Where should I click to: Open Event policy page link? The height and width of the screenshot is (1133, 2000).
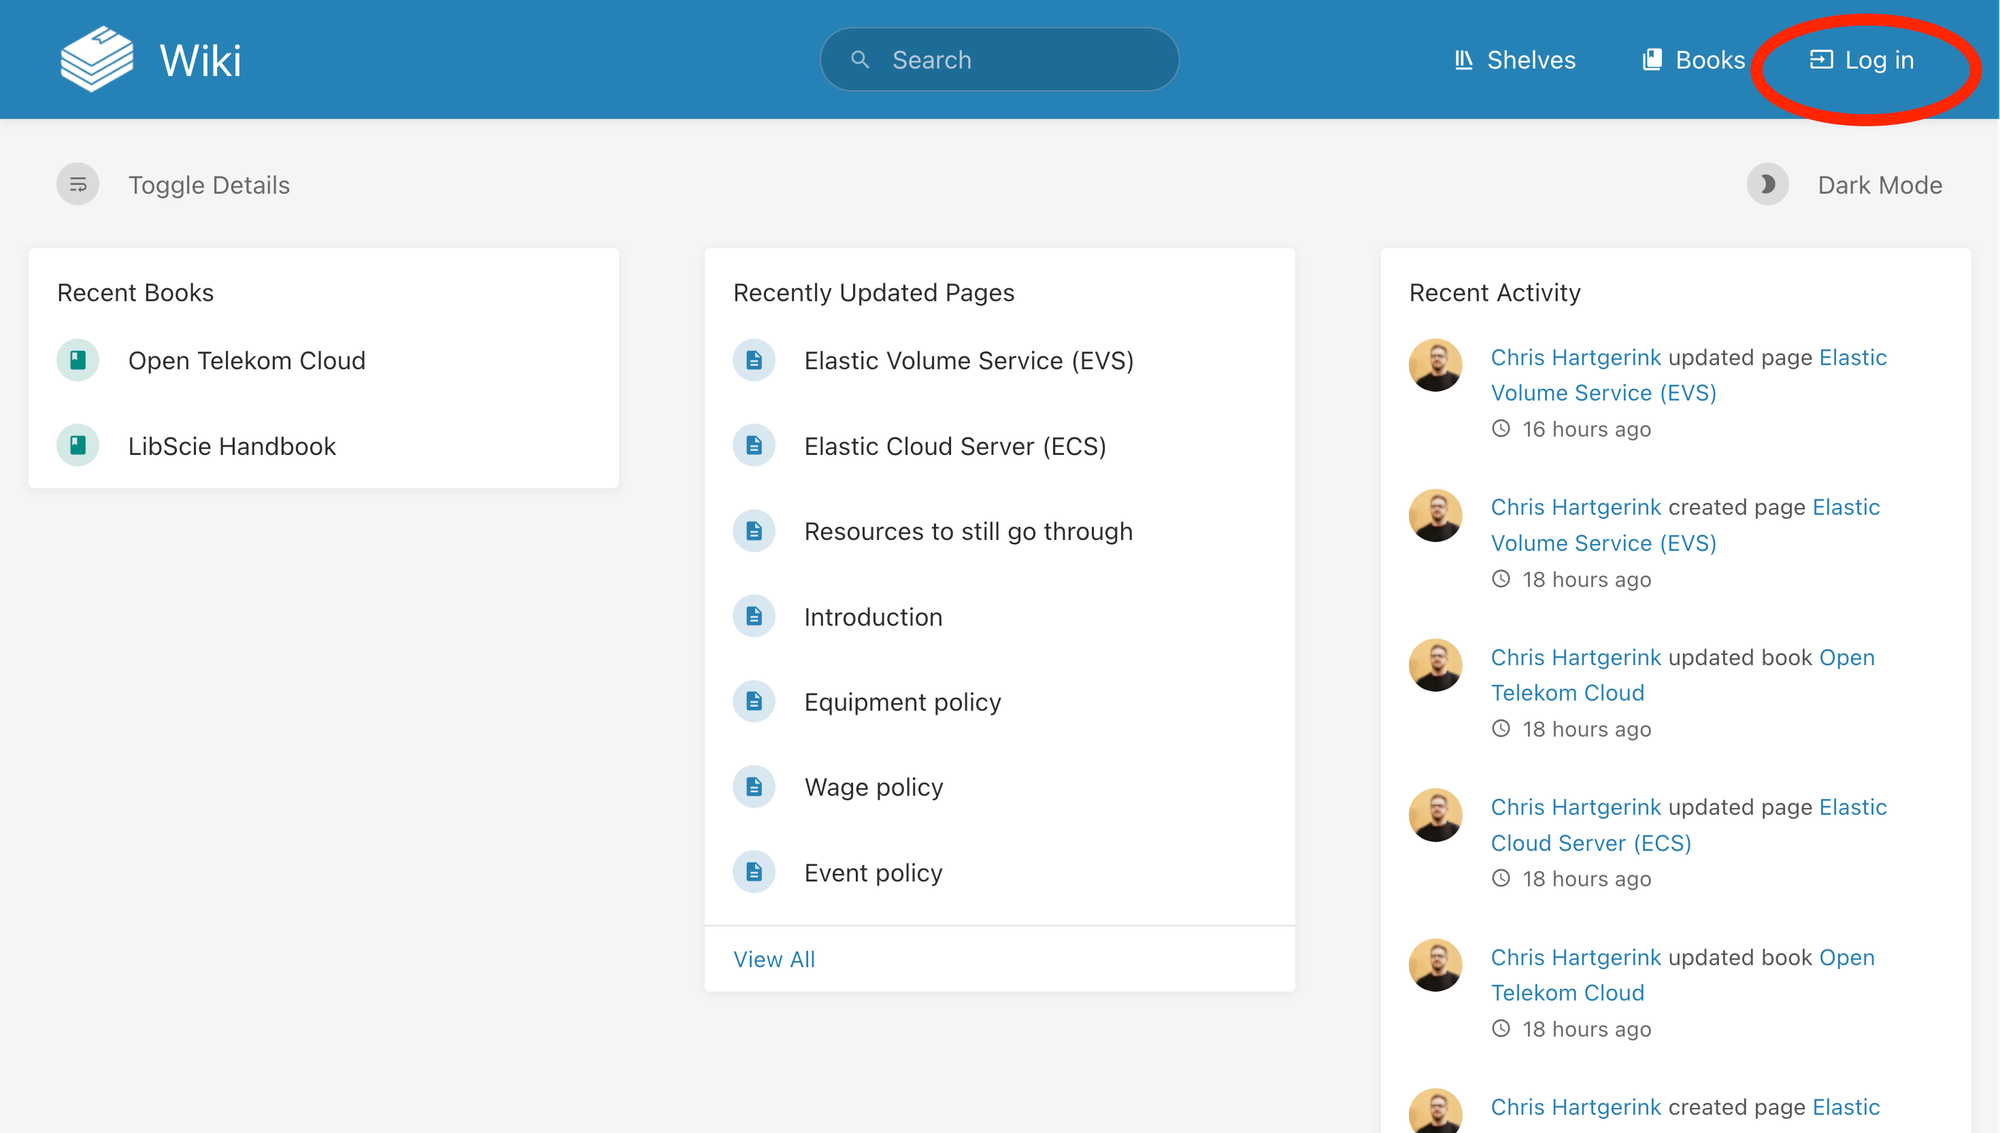point(873,873)
